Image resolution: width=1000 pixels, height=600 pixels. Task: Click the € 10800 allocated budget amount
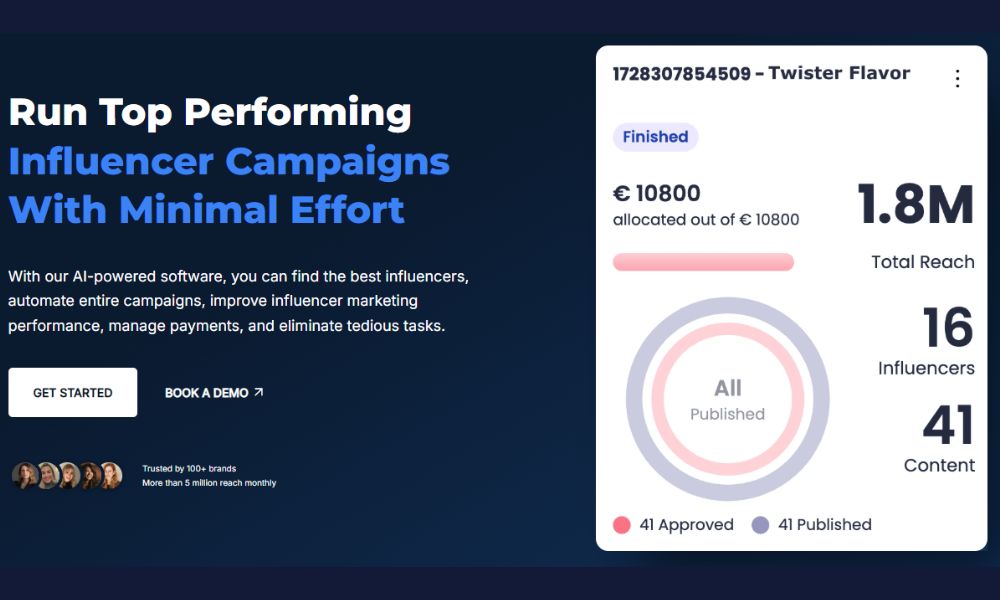tap(657, 193)
